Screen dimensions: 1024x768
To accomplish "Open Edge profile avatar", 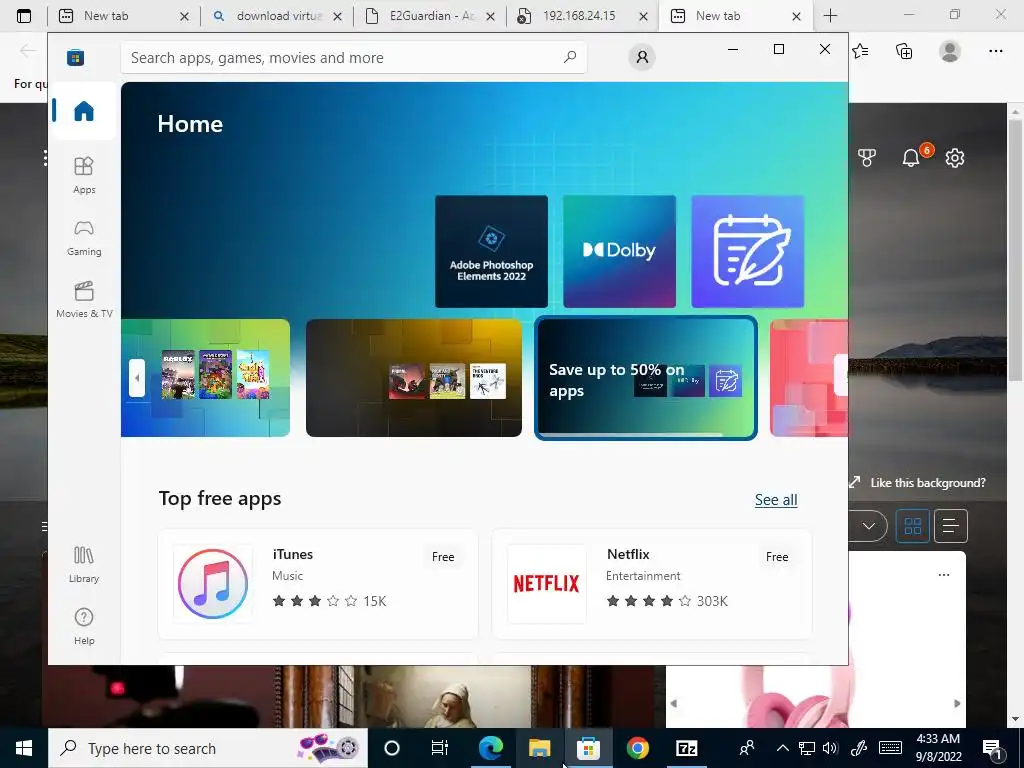I will pyautogui.click(x=950, y=51).
